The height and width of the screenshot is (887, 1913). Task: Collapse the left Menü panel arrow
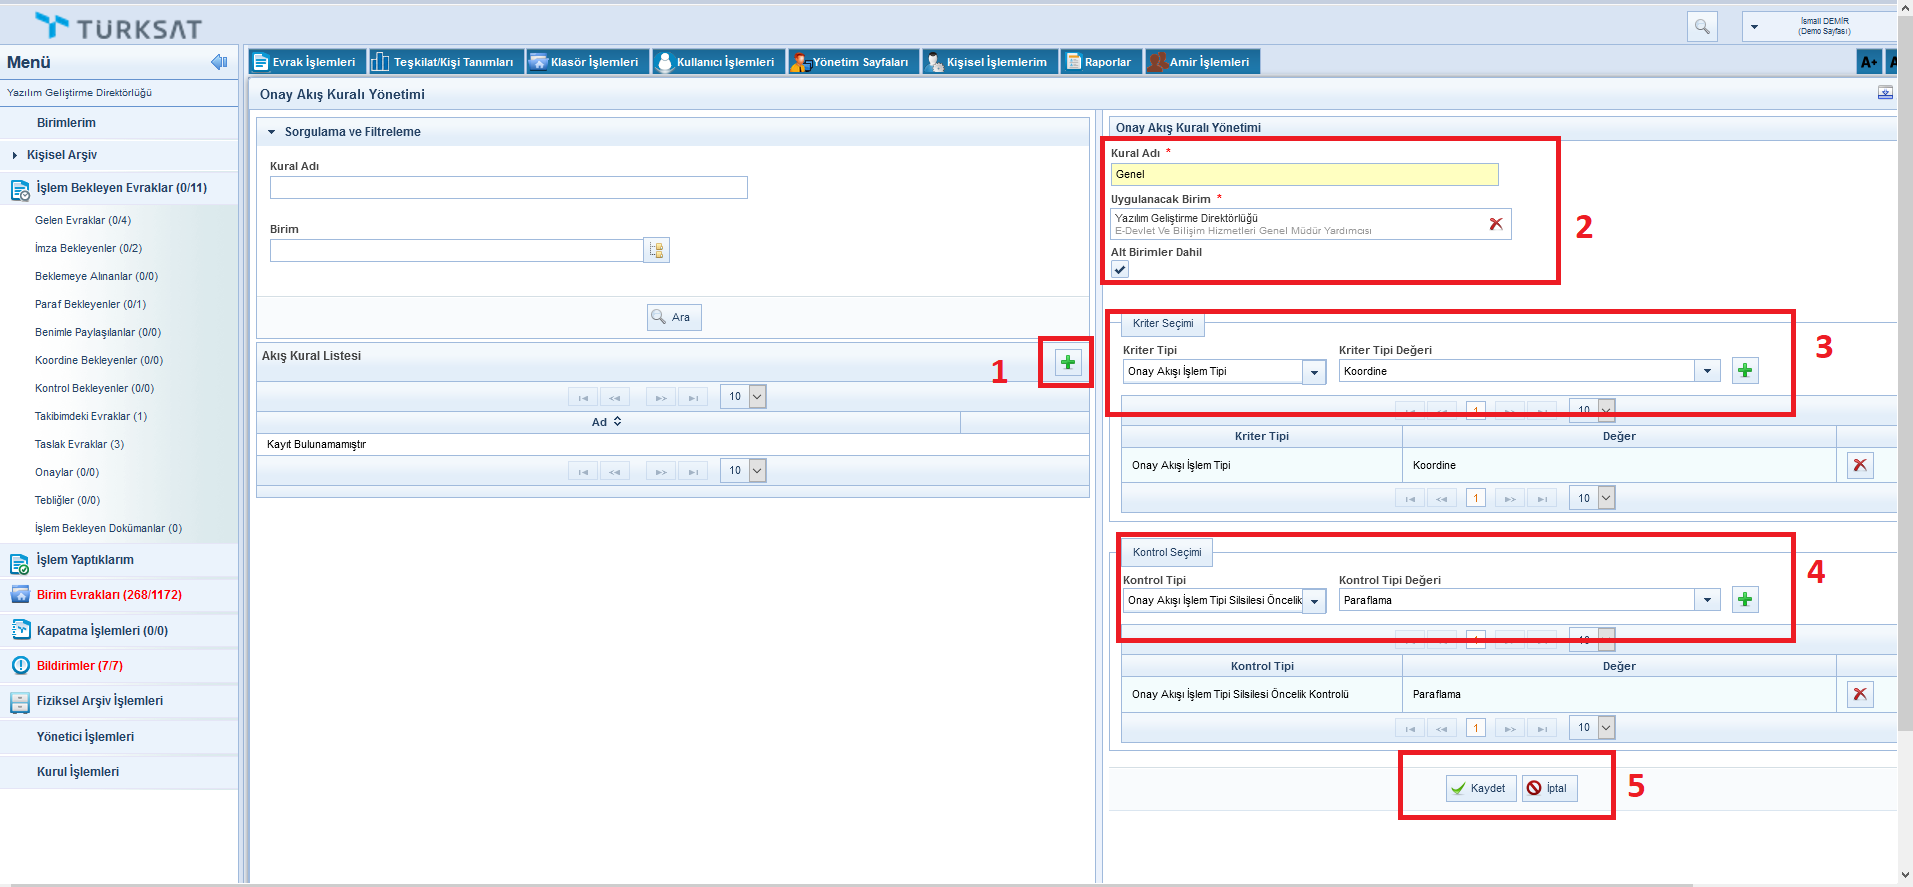[x=219, y=62]
